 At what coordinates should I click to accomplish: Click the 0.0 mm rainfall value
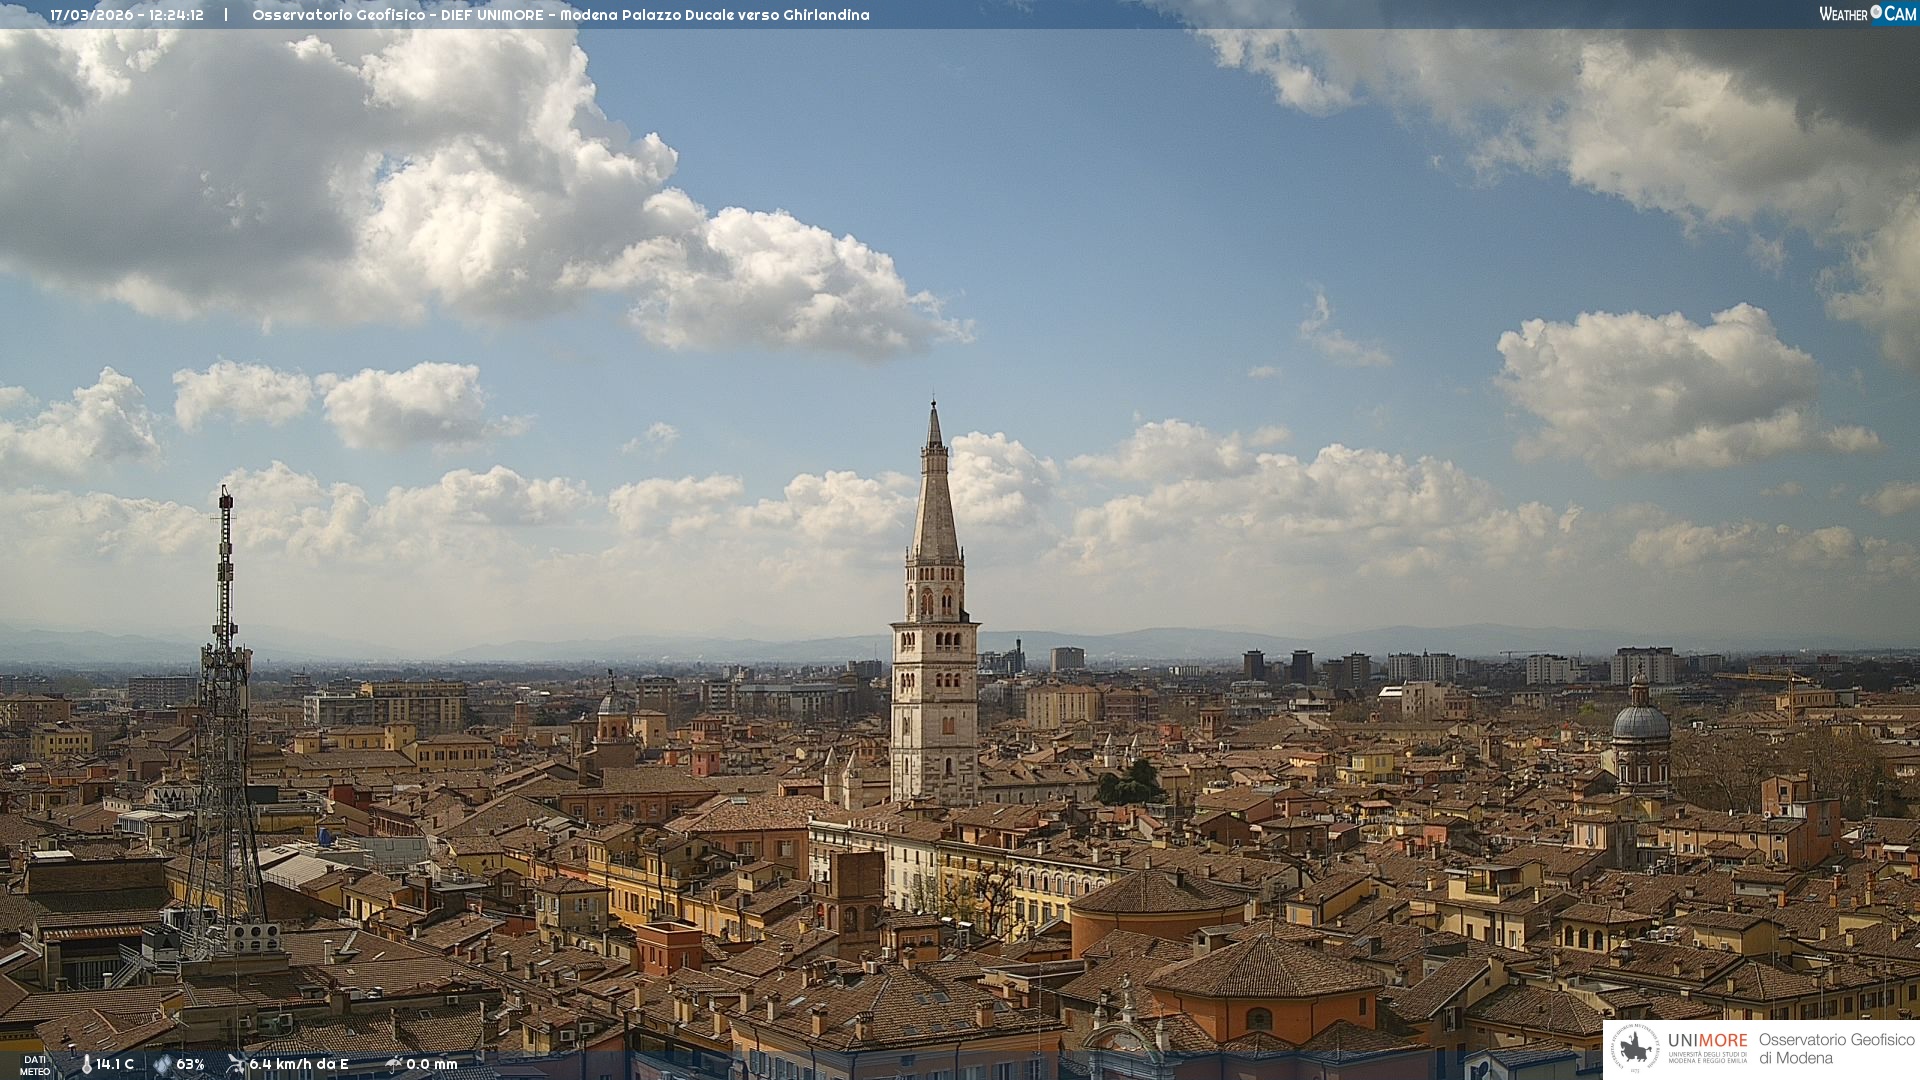[432, 1065]
